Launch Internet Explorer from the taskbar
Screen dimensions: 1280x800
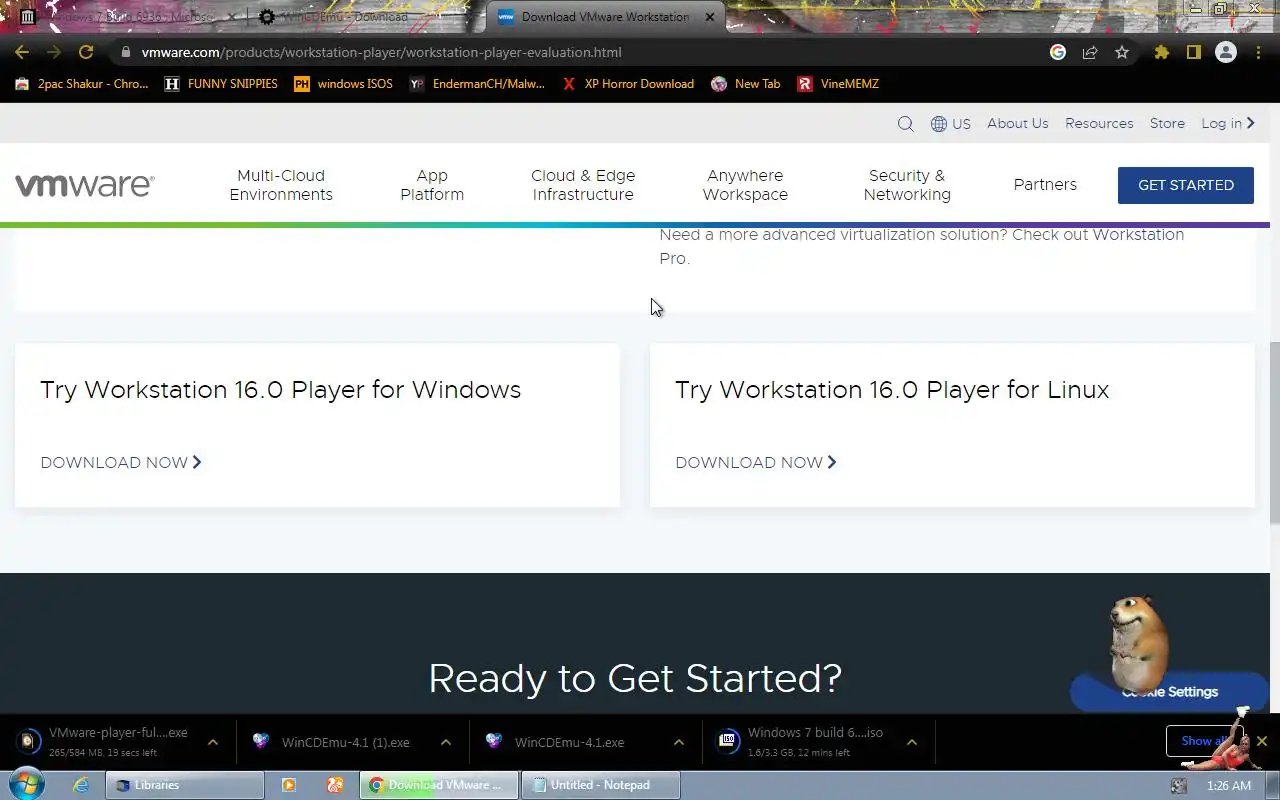pos(81,785)
